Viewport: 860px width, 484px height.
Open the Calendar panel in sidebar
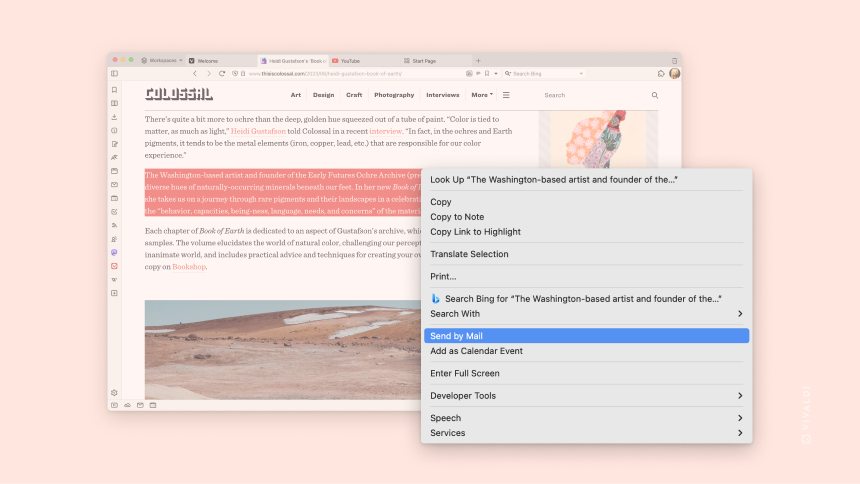114,198
